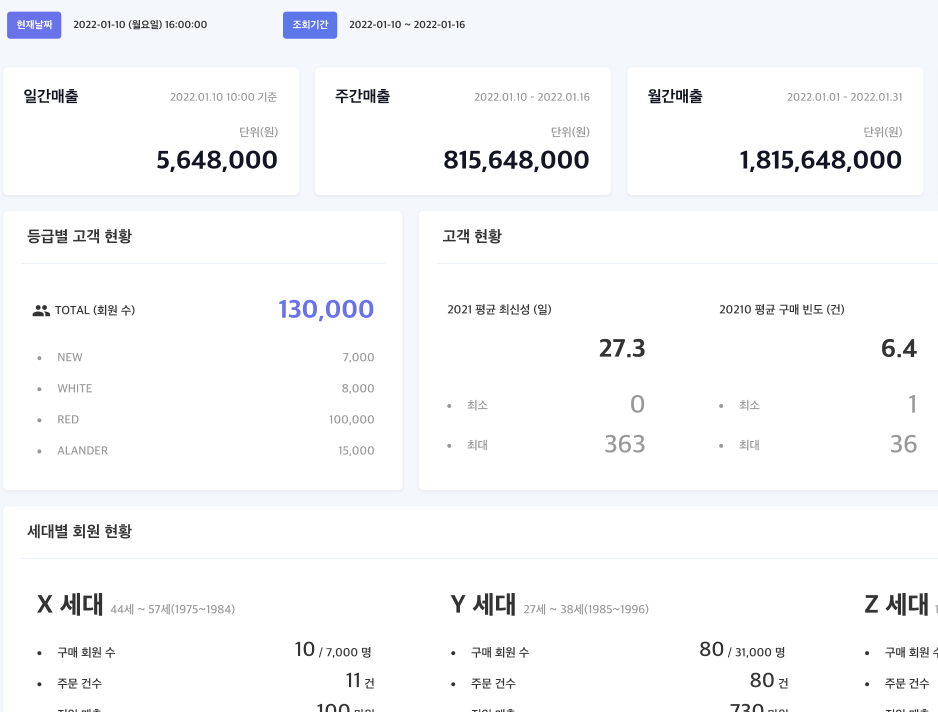Viewport: 938px width, 712px height.
Task: Click the 월간매출 card title
Action: click(x=675, y=96)
